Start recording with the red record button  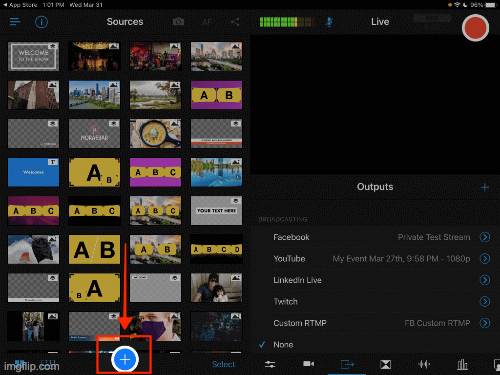[x=475, y=28]
